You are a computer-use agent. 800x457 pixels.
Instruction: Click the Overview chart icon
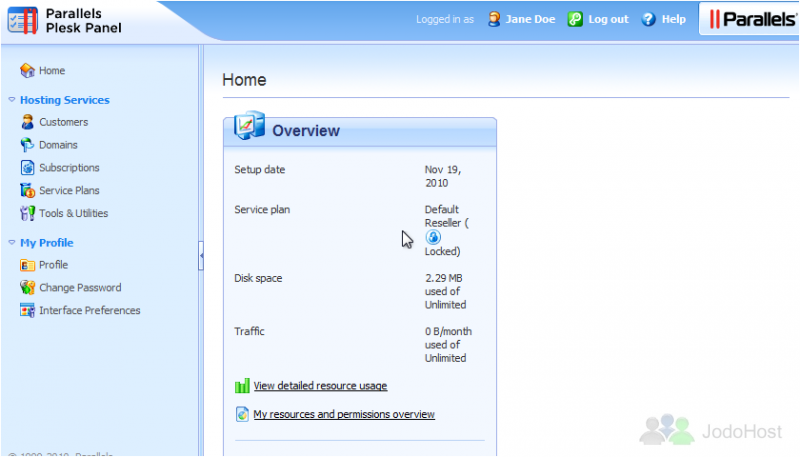coord(249,125)
